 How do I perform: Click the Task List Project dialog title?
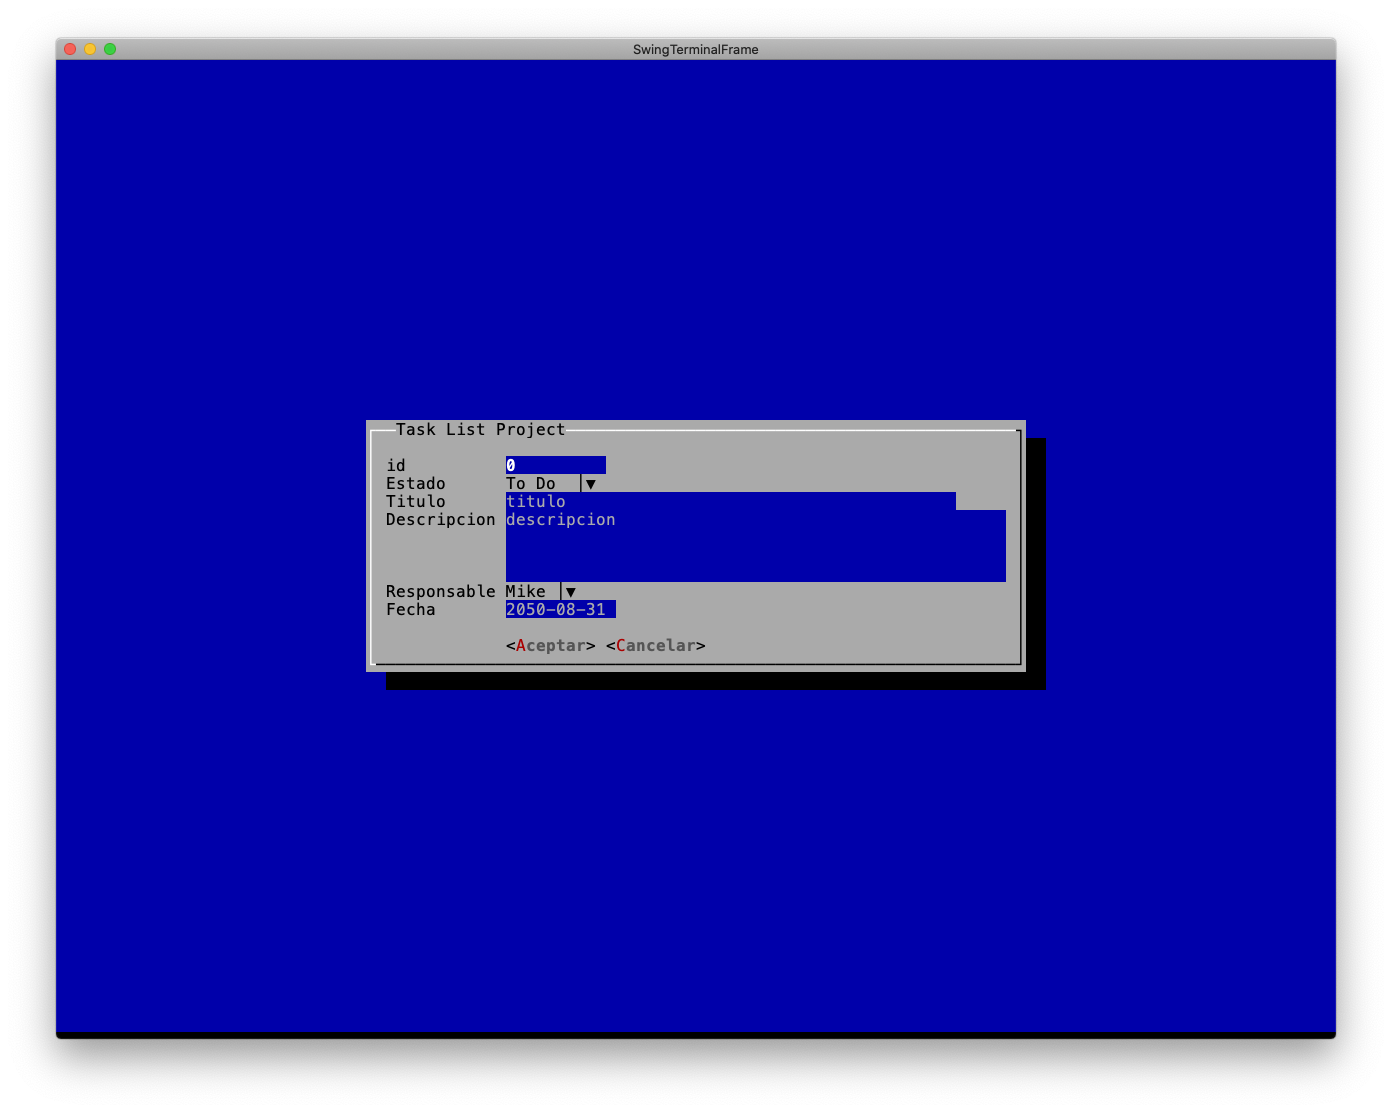coord(481,429)
